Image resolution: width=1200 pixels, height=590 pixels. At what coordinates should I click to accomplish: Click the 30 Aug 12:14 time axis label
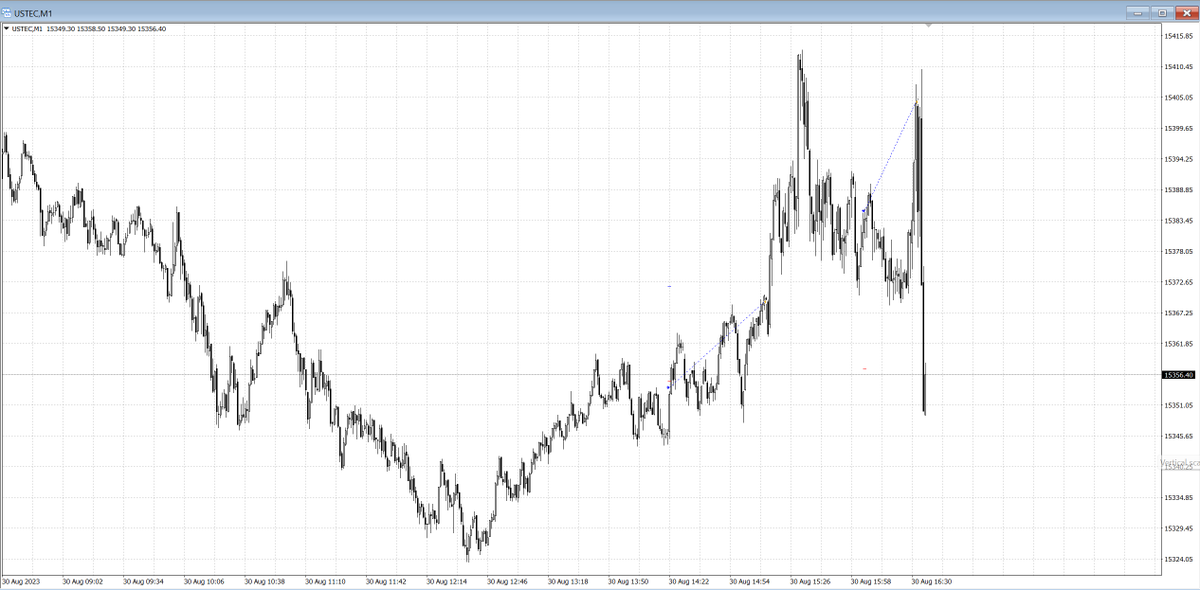point(446,580)
